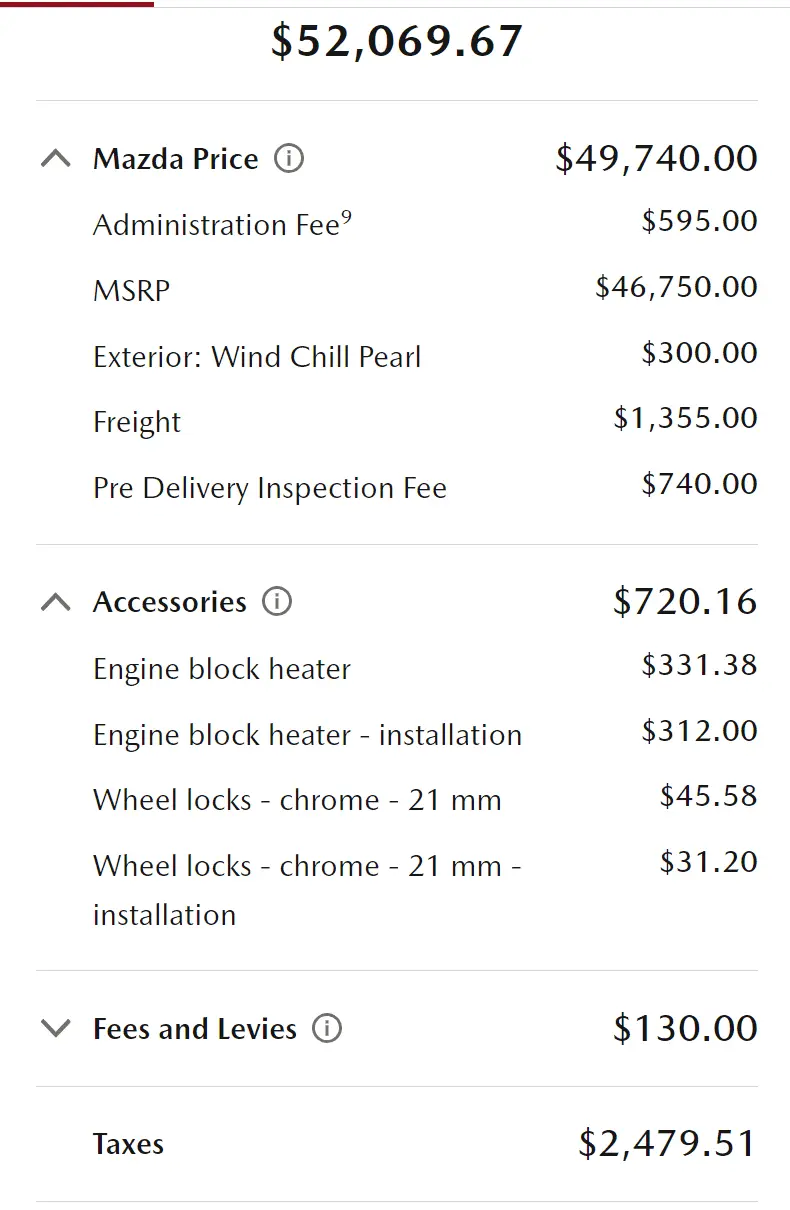Open the Mazda Price info icon
This screenshot has width=790, height=1210.
(289, 158)
